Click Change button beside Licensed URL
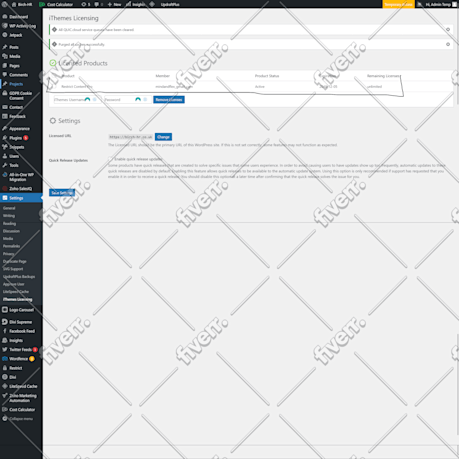 (x=163, y=137)
